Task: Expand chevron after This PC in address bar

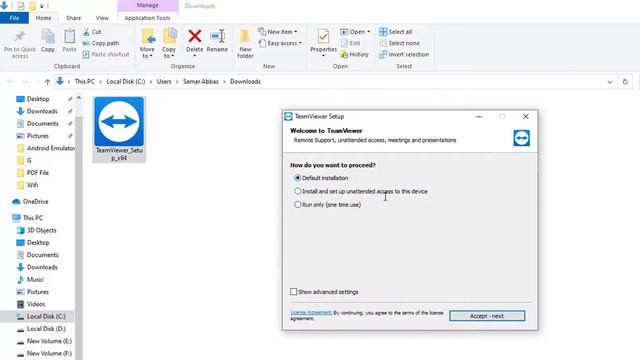Action: 100,82
